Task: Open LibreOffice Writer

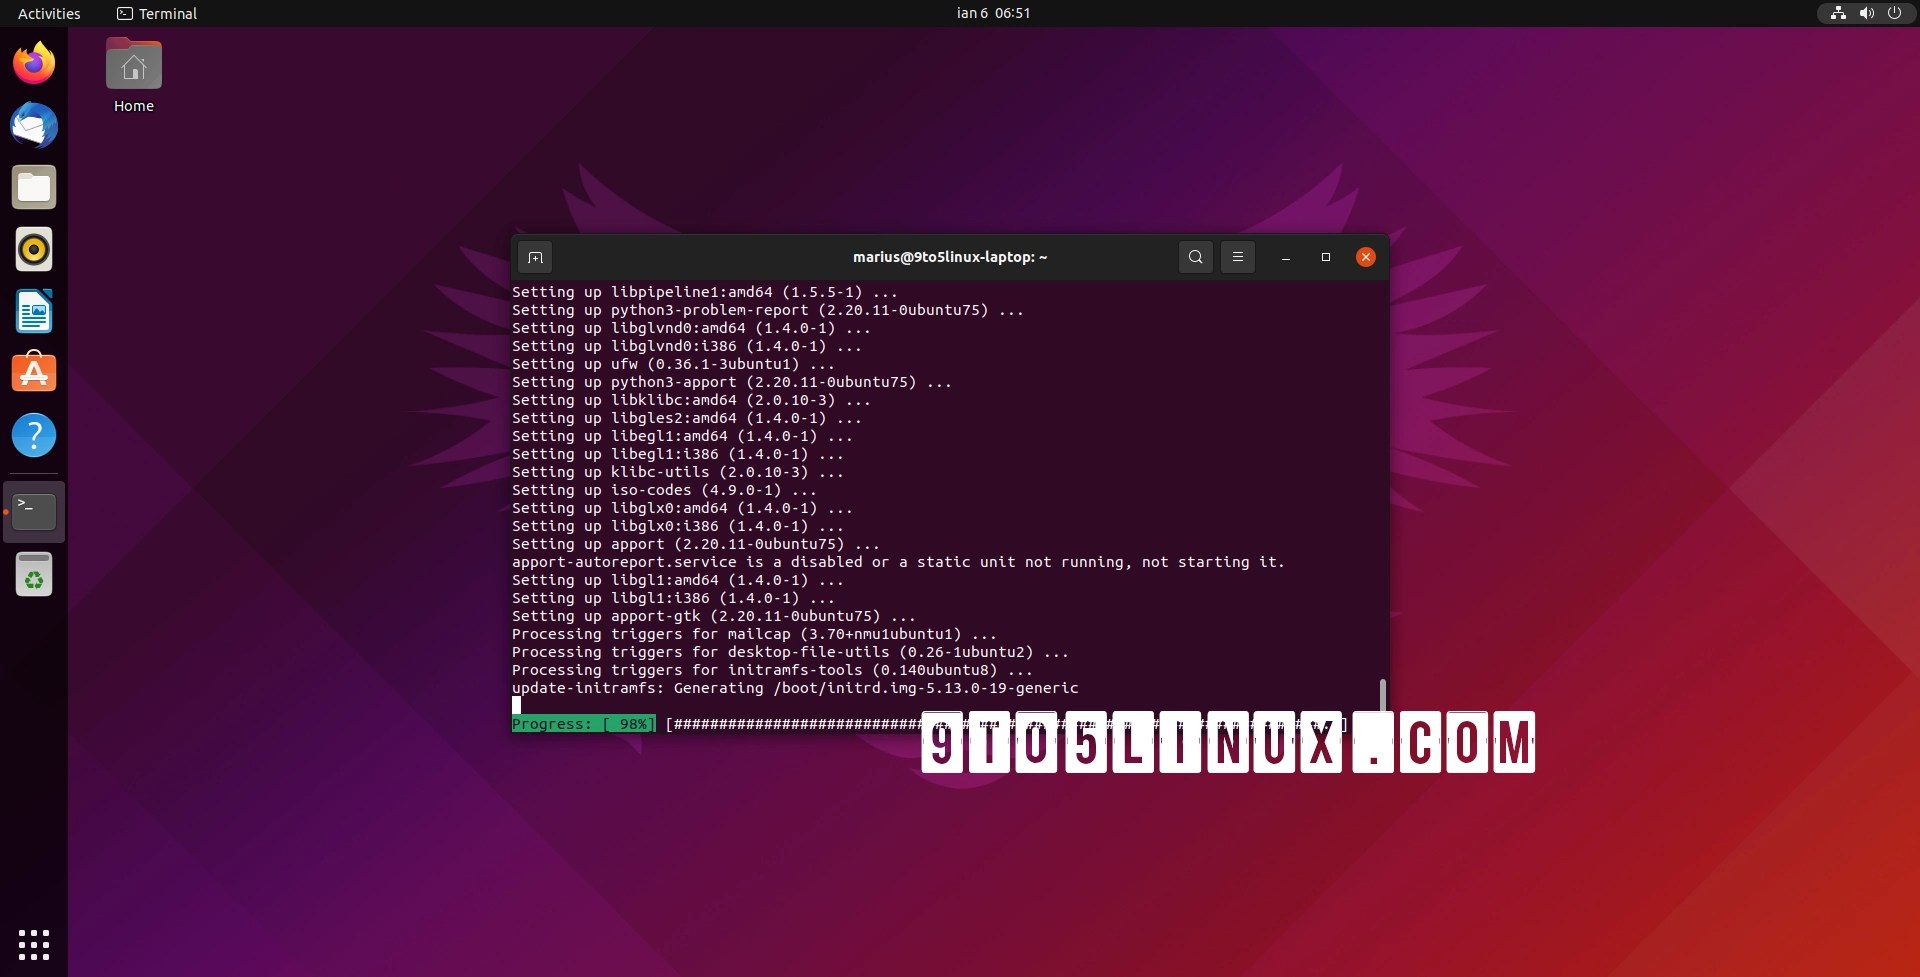Action: [34, 311]
